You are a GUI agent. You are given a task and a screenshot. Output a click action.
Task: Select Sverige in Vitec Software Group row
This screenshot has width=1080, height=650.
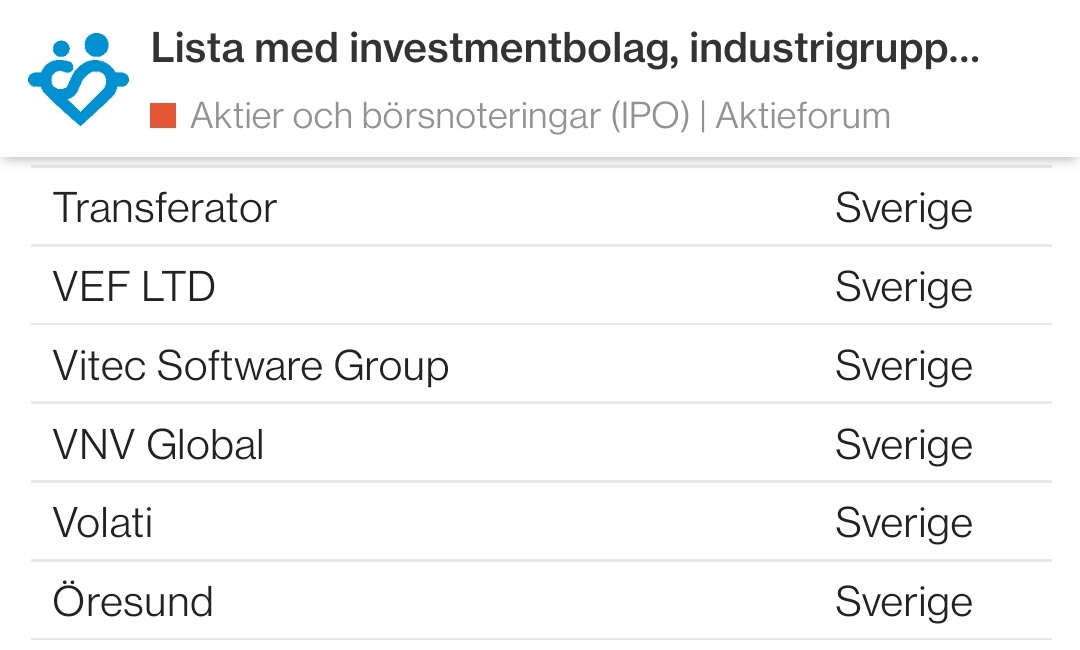point(904,366)
